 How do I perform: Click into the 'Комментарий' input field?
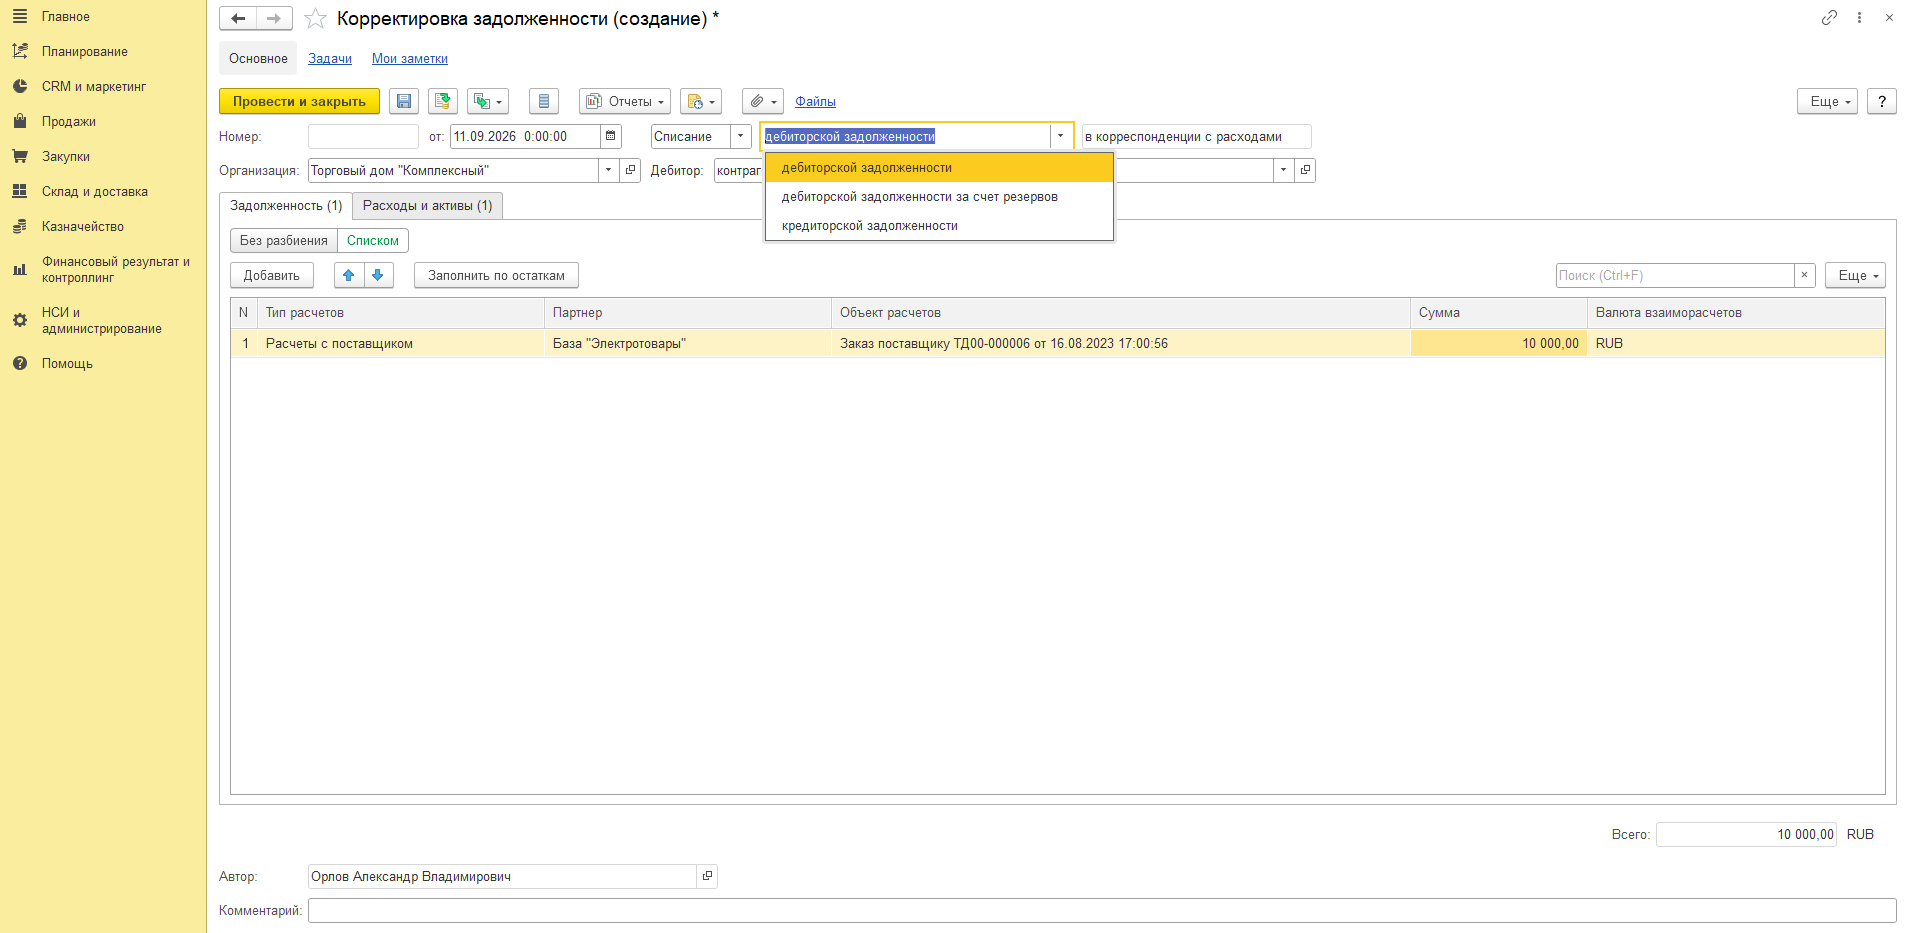click(x=1102, y=910)
